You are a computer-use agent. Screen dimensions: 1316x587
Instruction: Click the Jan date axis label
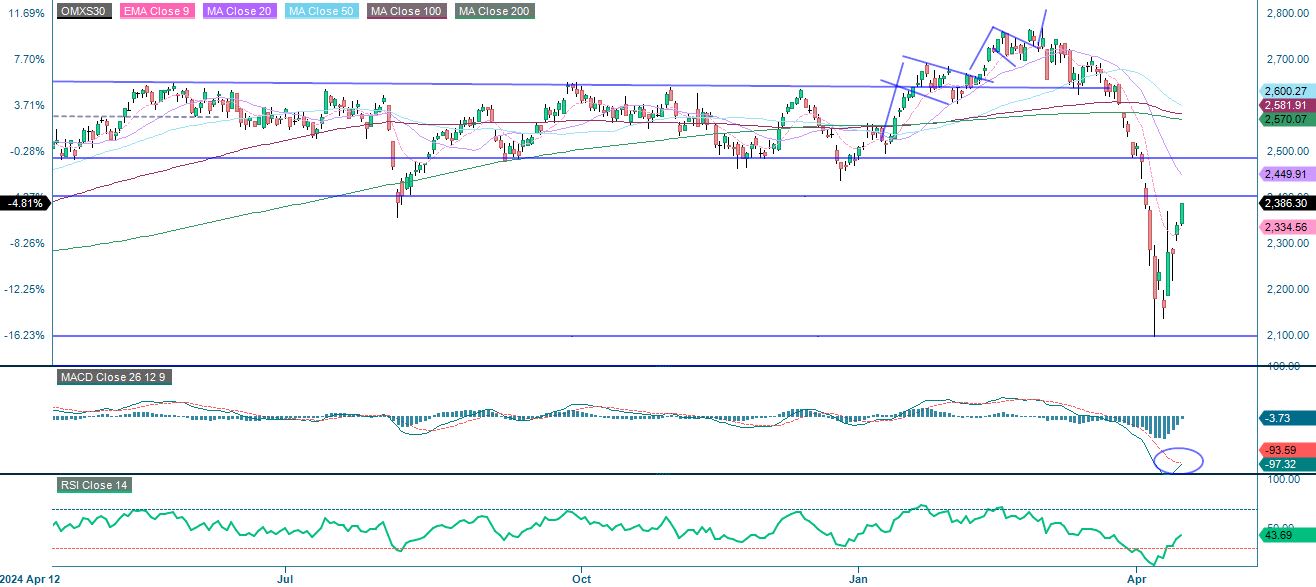[858, 578]
